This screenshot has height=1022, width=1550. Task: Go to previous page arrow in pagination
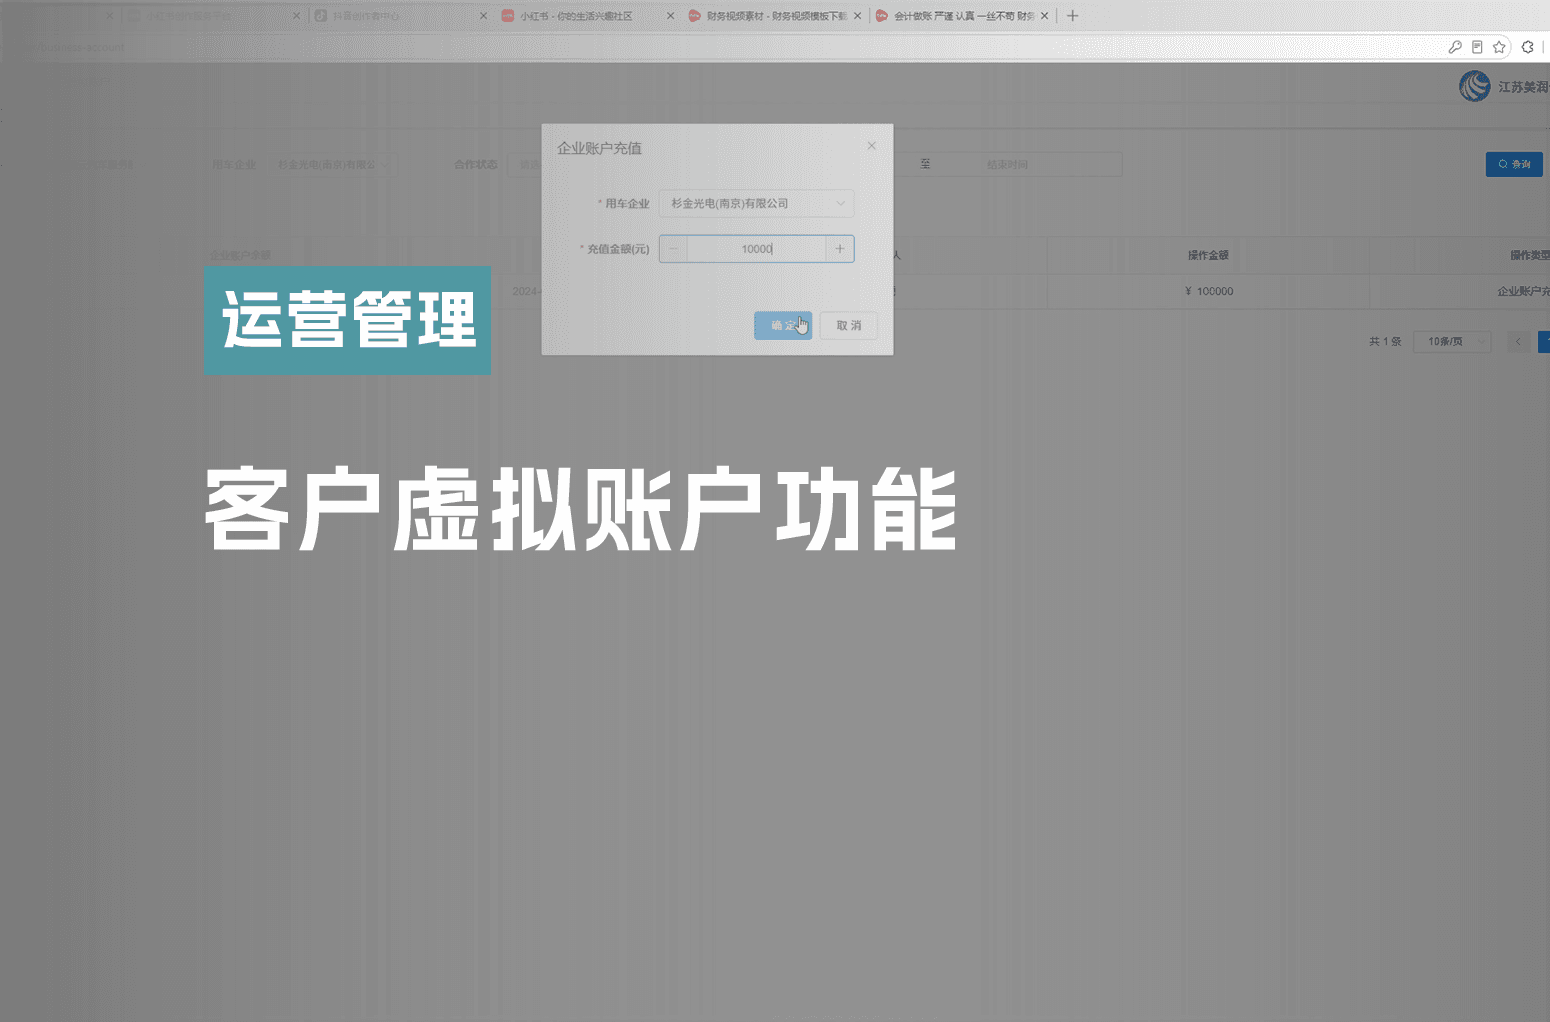point(1517,342)
